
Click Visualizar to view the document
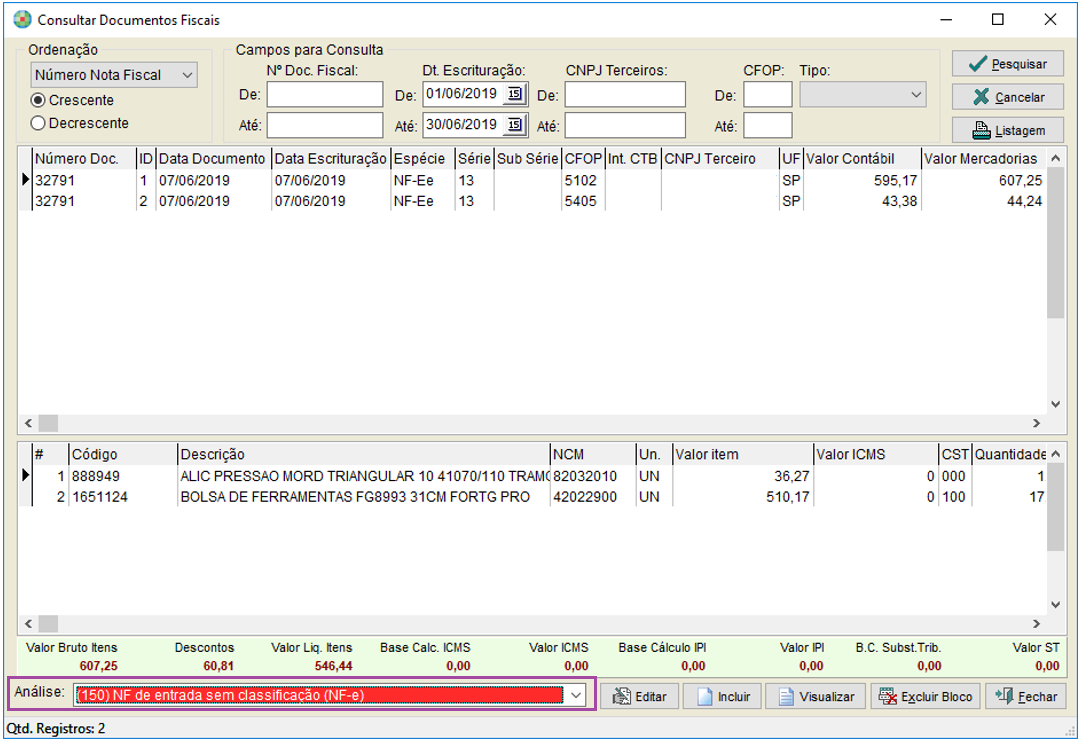click(x=816, y=696)
